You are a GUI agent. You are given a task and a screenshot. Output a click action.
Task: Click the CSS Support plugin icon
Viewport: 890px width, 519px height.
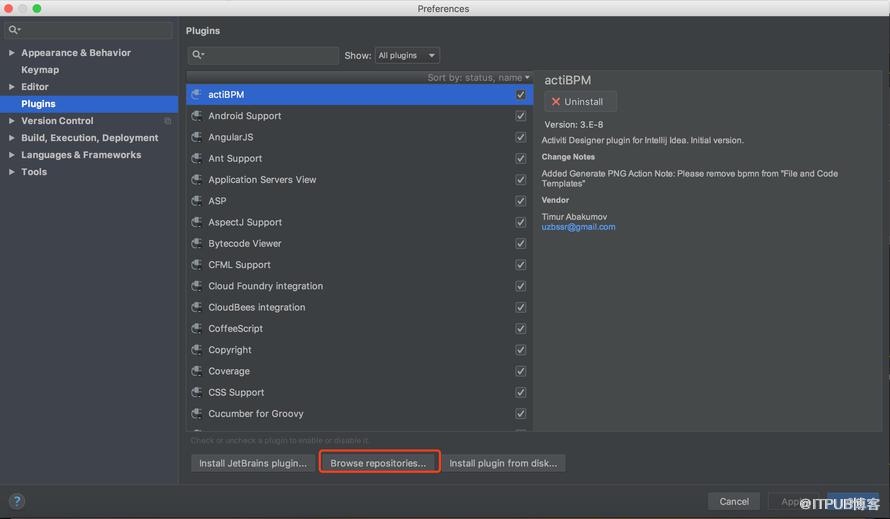196,392
